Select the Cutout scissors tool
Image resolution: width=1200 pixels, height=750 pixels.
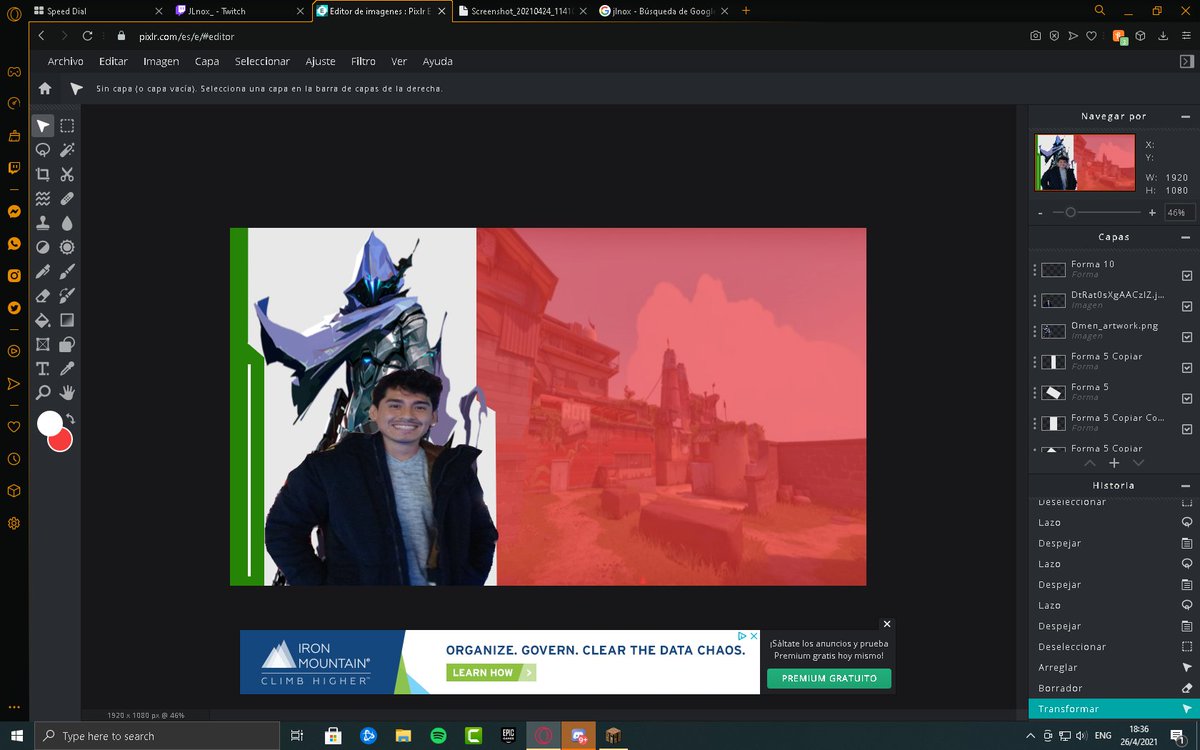(67, 174)
